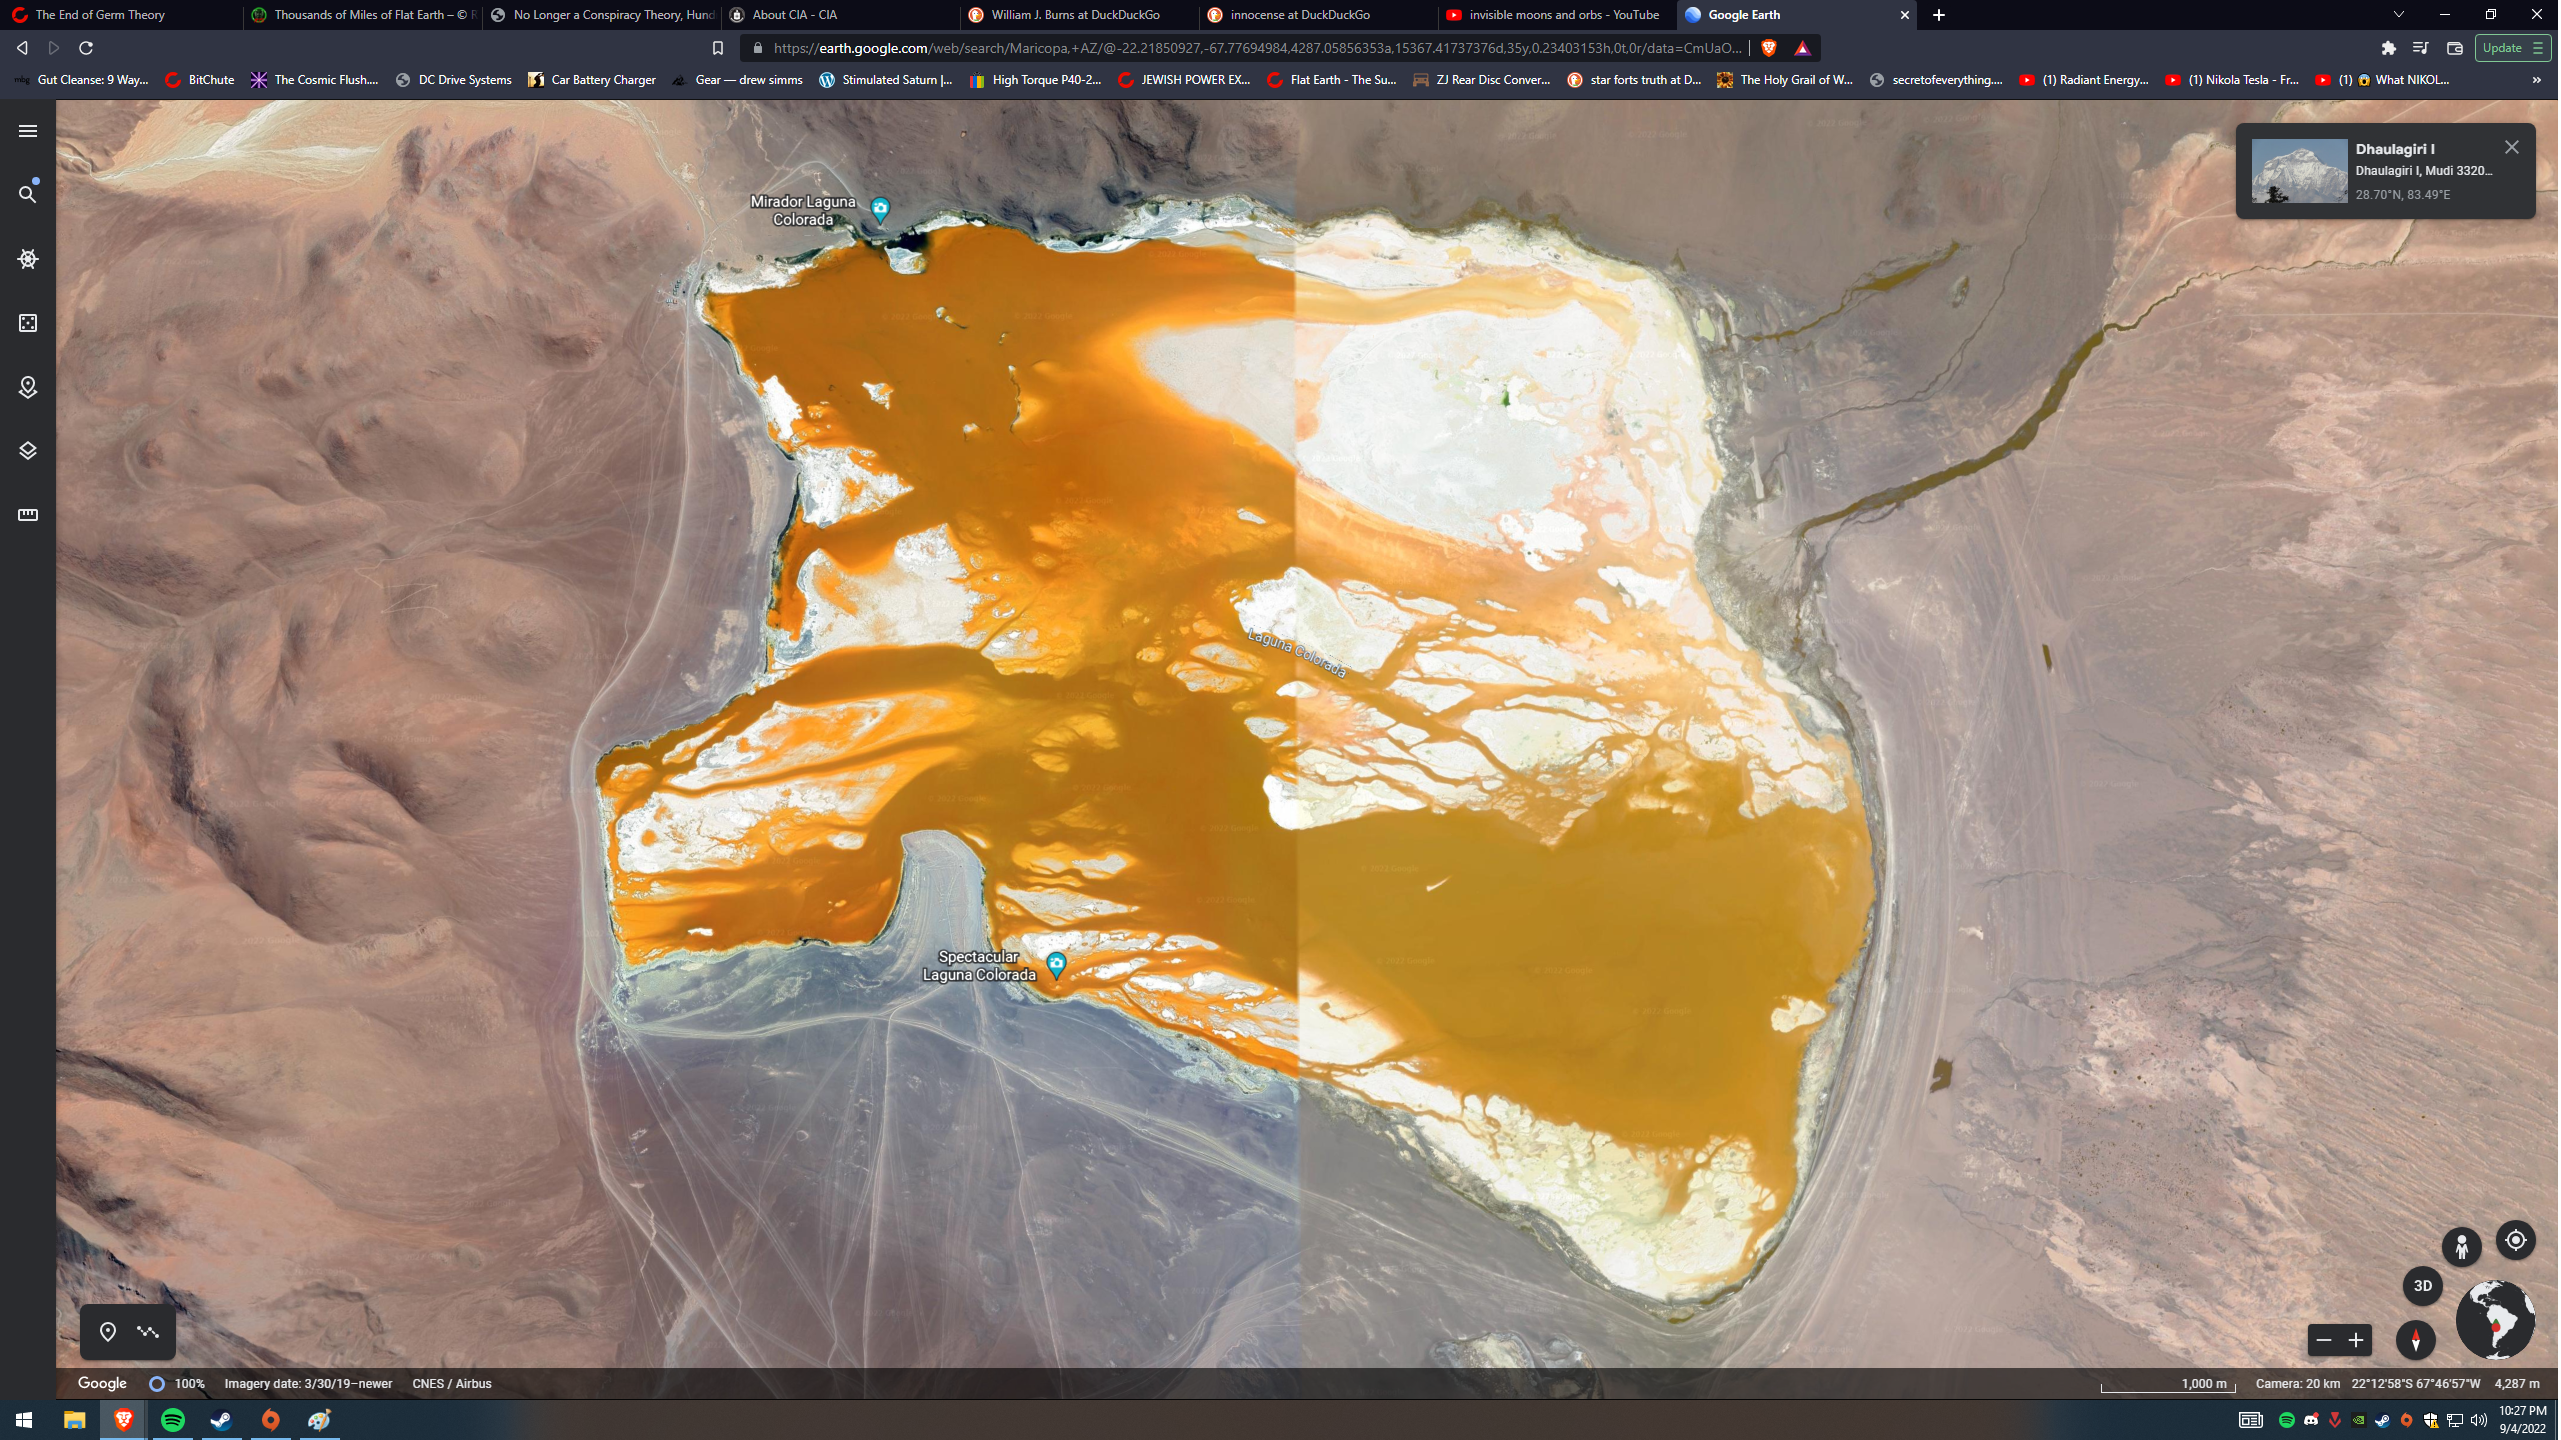The width and height of the screenshot is (2561, 1440).
Task: Activate the Pegman street view icon
Action: click(2463, 1247)
